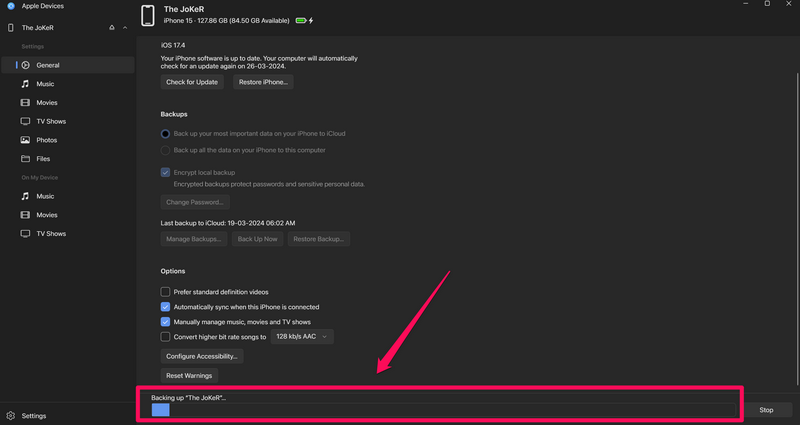Click the TV Shows monitor icon under Settings
The width and height of the screenshot is (800, 425).
coord(25,121)
